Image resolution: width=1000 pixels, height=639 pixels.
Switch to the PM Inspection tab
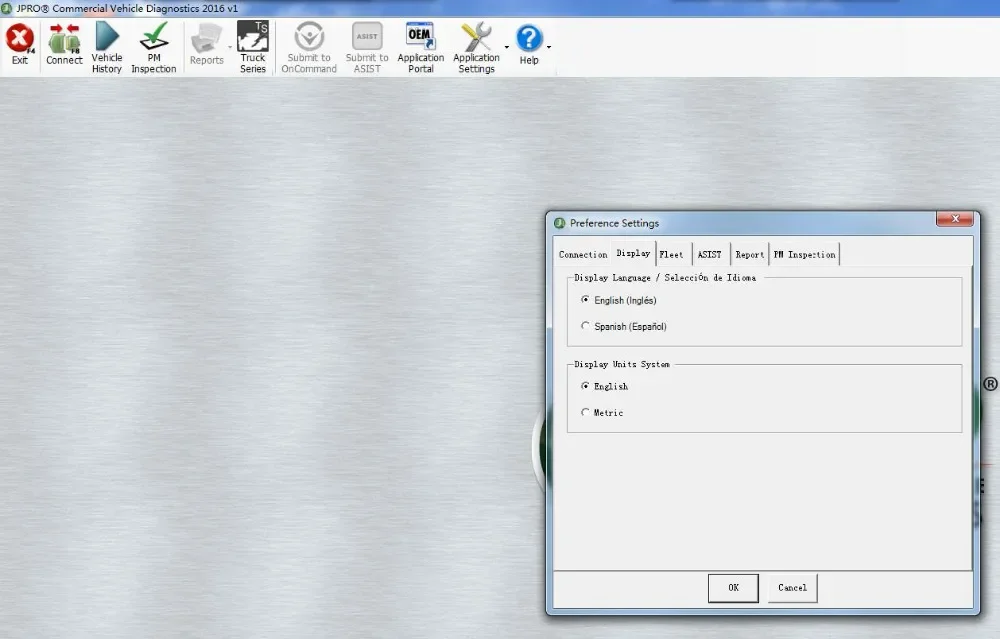[804, 254]
